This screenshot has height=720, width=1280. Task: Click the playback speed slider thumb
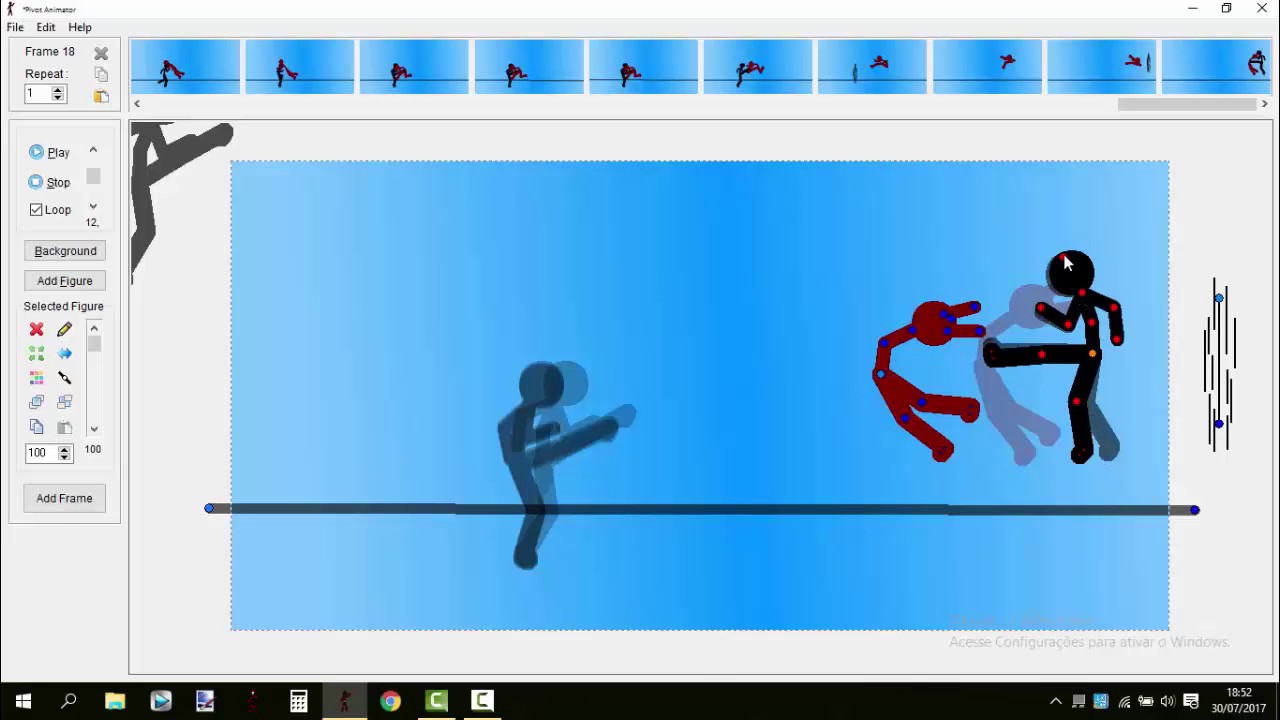tap(93, 177)
